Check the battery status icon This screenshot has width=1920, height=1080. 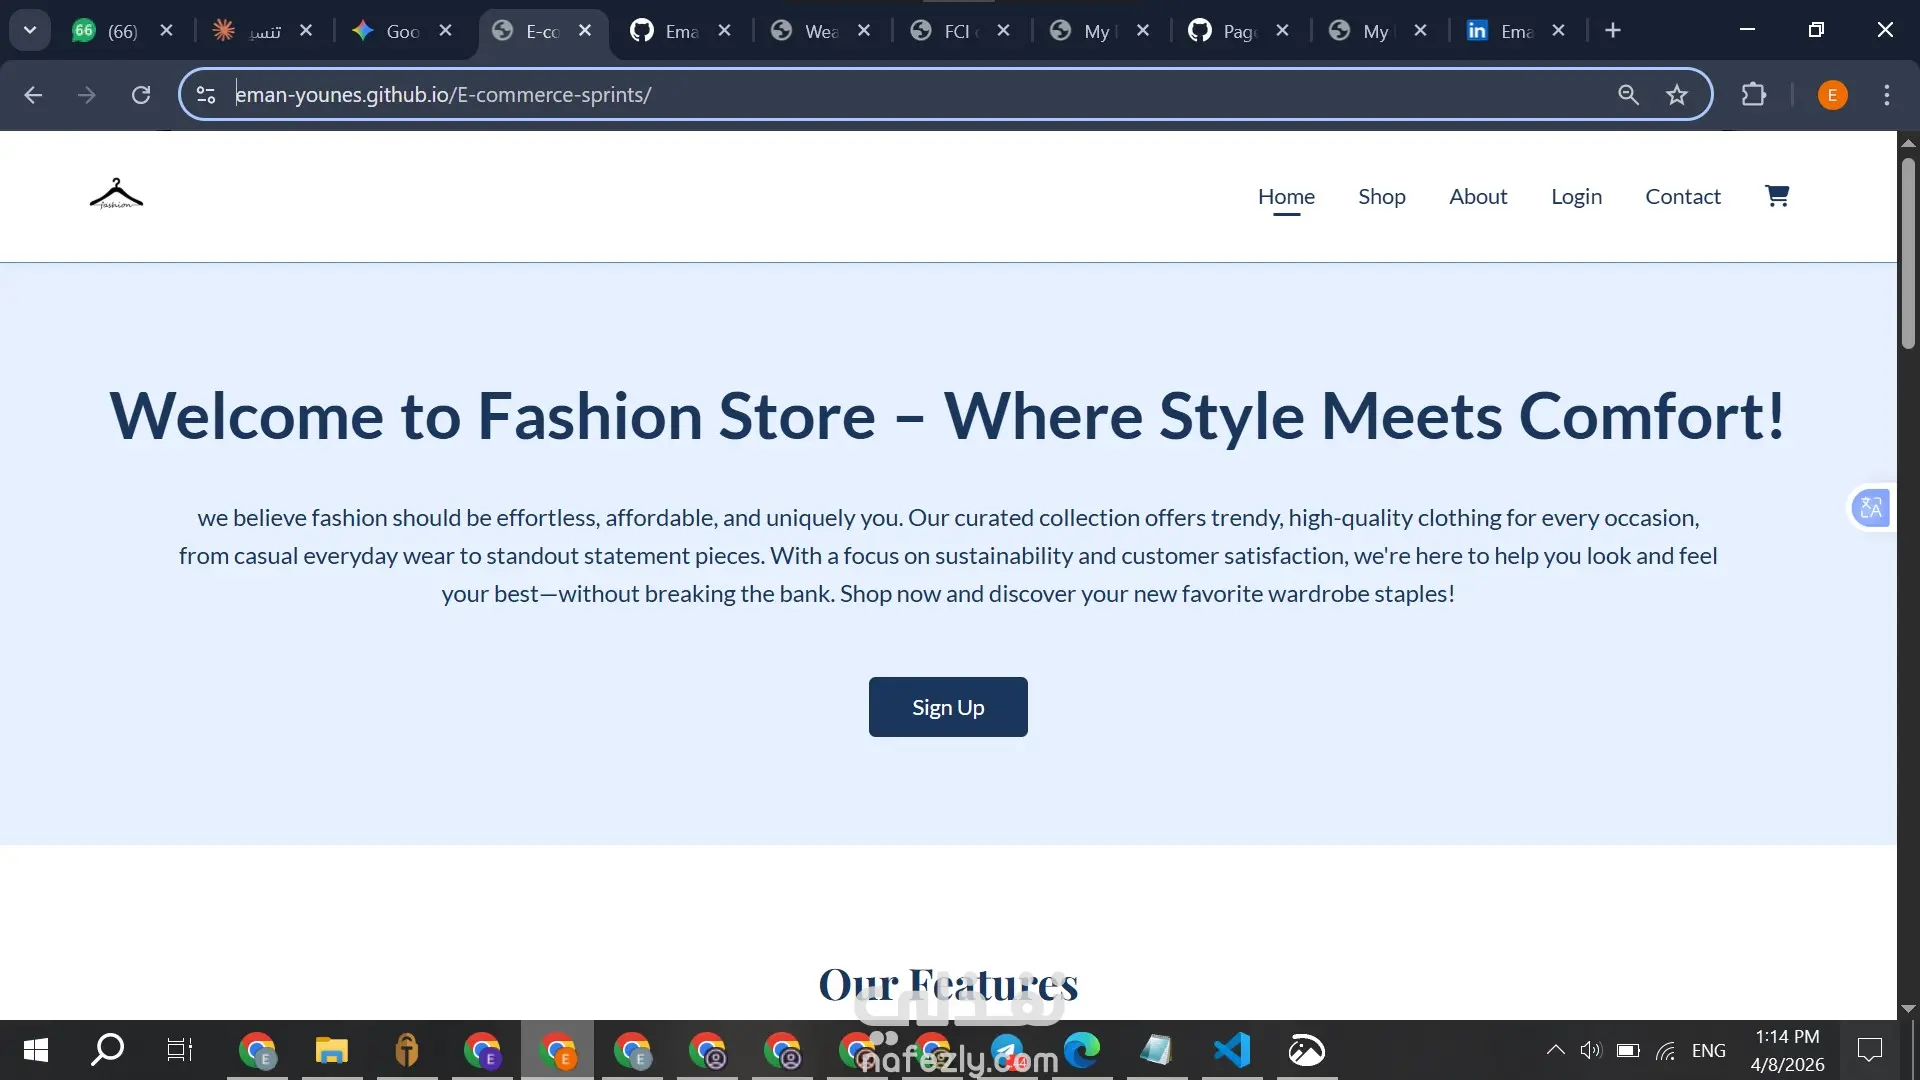tap(1628, 1050)
